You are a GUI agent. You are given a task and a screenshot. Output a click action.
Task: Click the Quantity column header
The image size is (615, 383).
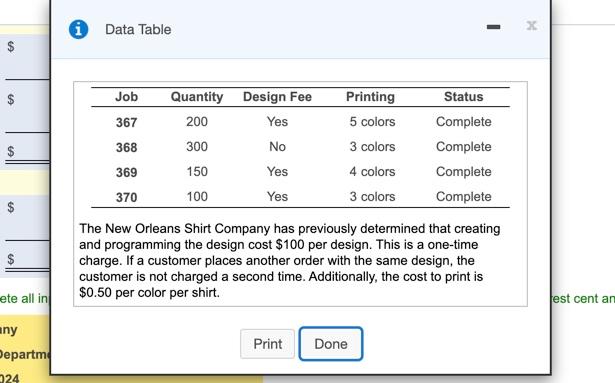(197, 97)
